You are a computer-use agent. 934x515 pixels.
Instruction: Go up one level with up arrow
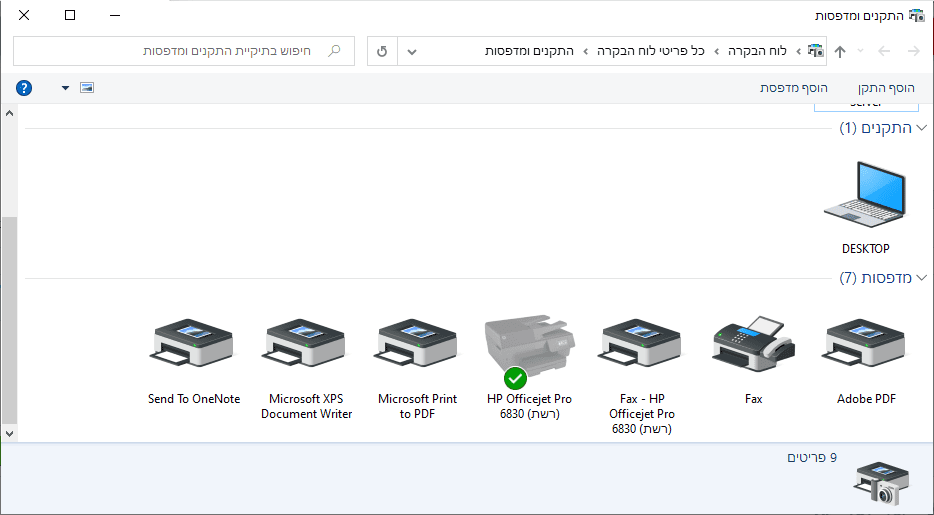coord(840,51)
